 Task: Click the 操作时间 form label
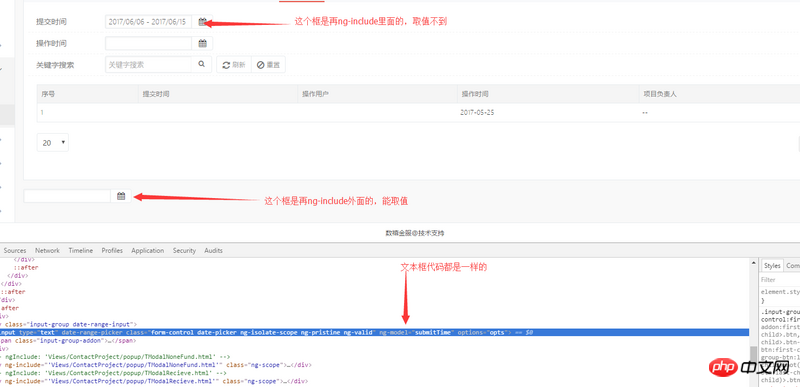click(51, 43)
